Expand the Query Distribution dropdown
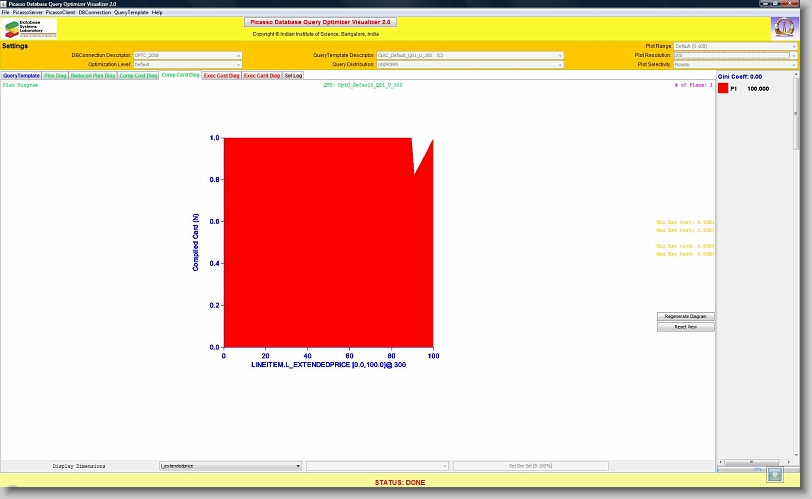This screenshot has height=499, width=812. (x=470, y=64)
